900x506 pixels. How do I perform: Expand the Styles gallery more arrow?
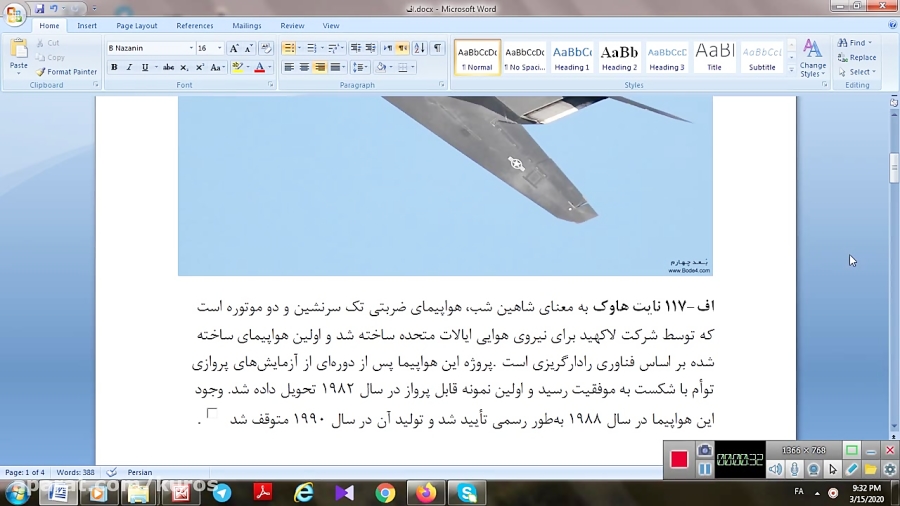(x=792, y=70)
